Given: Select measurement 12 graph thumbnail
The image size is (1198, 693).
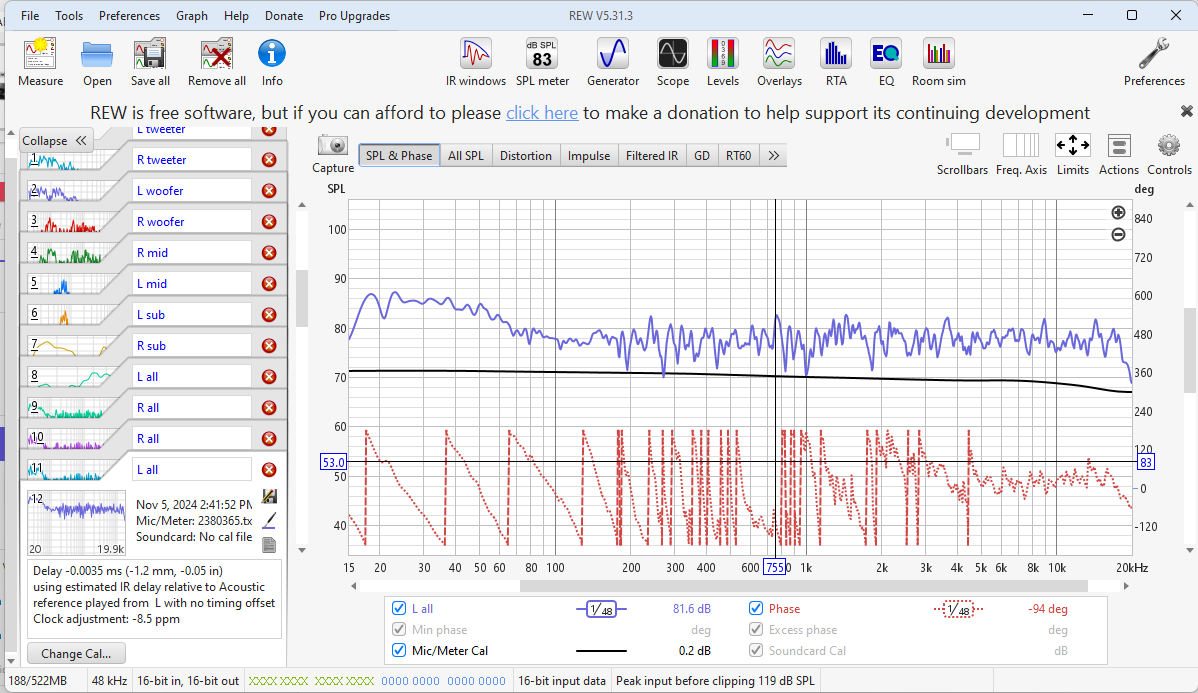Looking at the screenshot, I should 76,523.
